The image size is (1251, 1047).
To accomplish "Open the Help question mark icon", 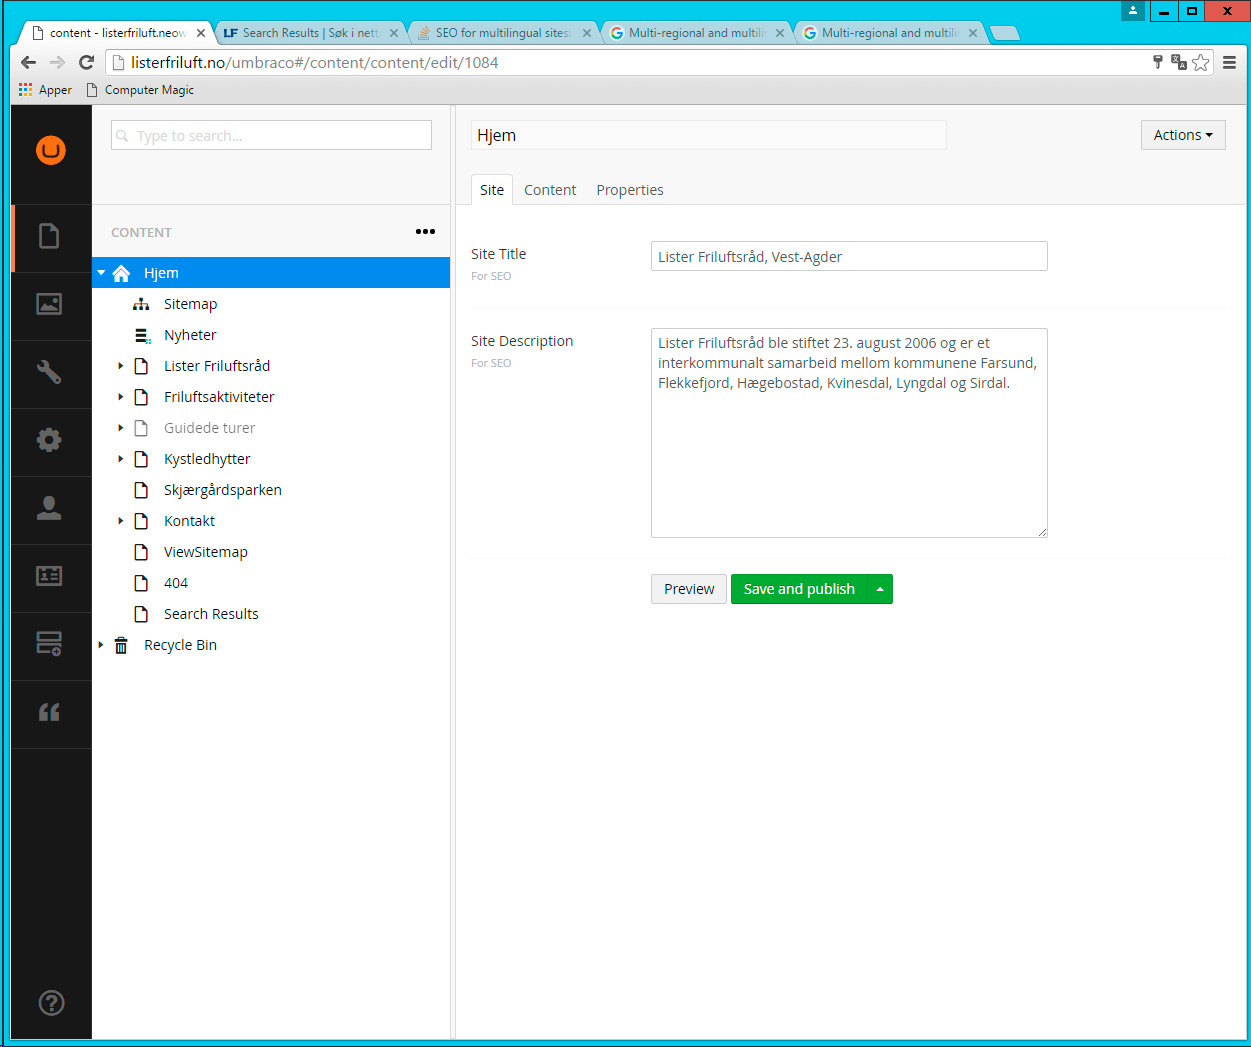I will [51, 1002].
